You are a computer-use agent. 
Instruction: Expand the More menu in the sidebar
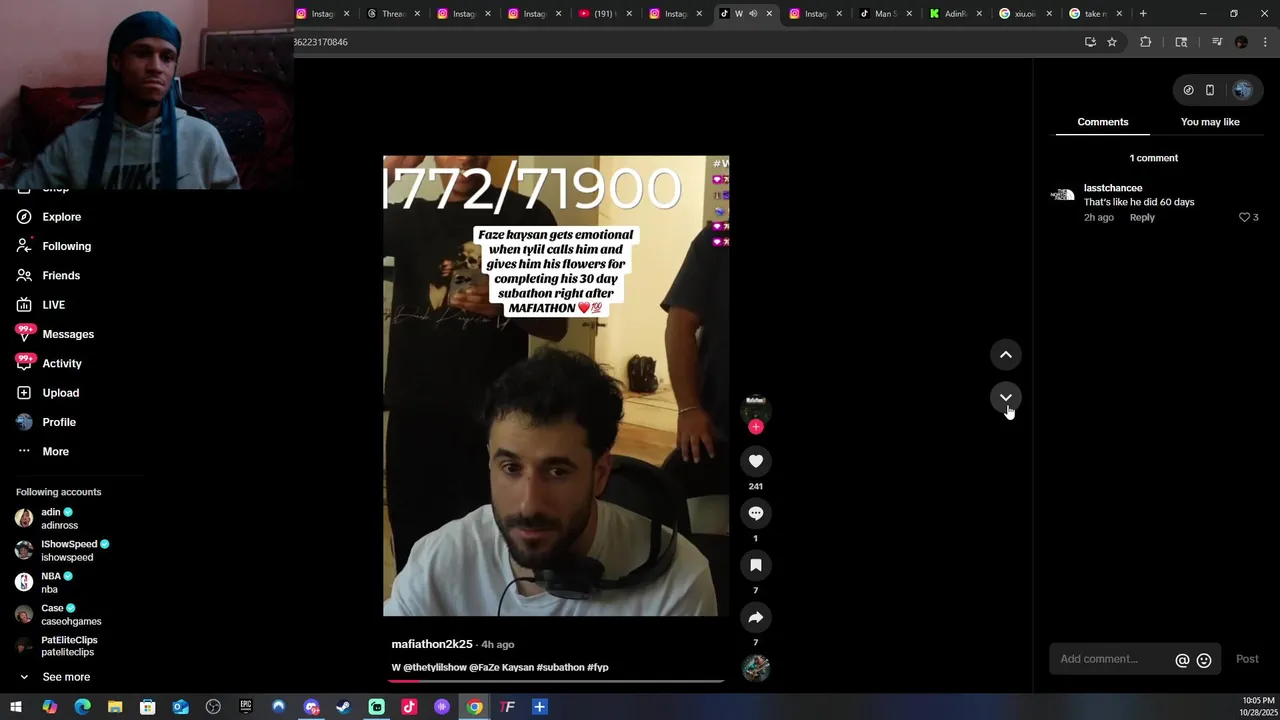point(55,452)
